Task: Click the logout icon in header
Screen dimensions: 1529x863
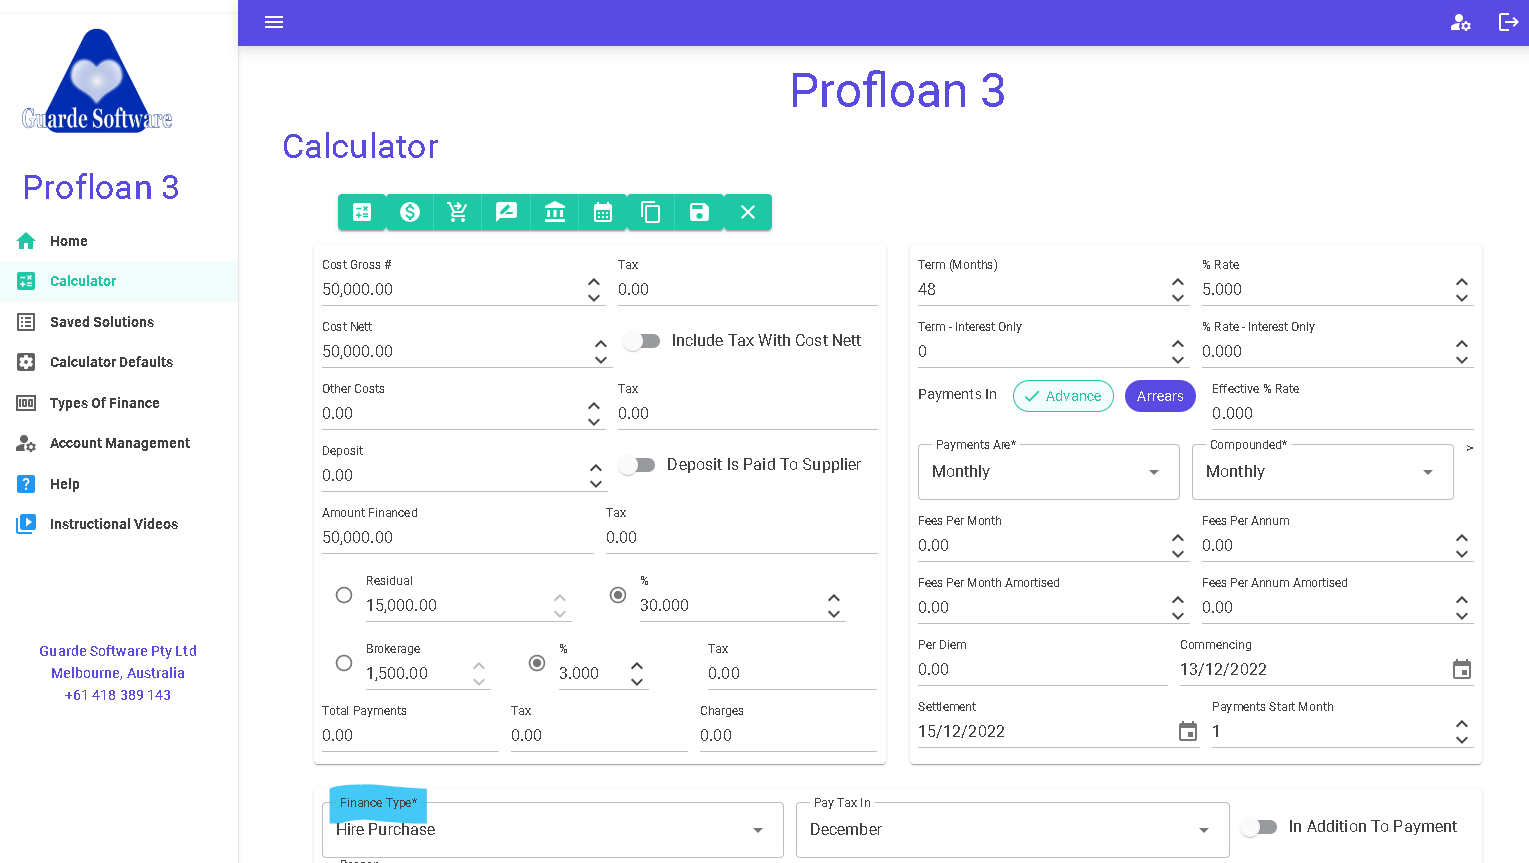Action: (1508, 22)
